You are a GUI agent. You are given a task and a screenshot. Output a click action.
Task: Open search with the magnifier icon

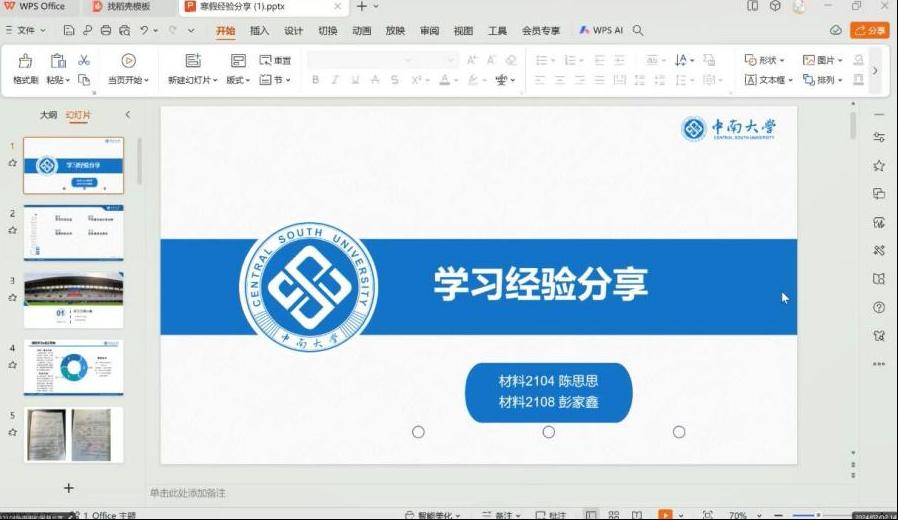(638, 31)
